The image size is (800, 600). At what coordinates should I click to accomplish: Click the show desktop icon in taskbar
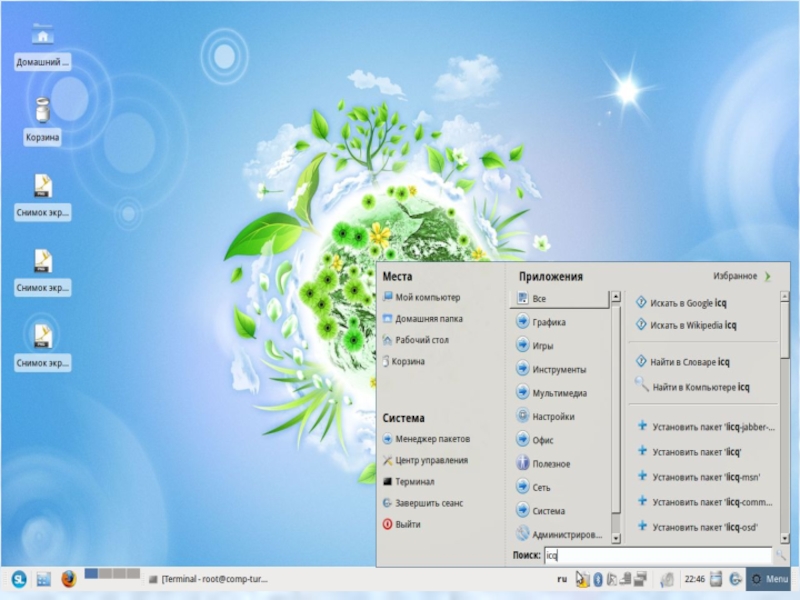[44, 579]
